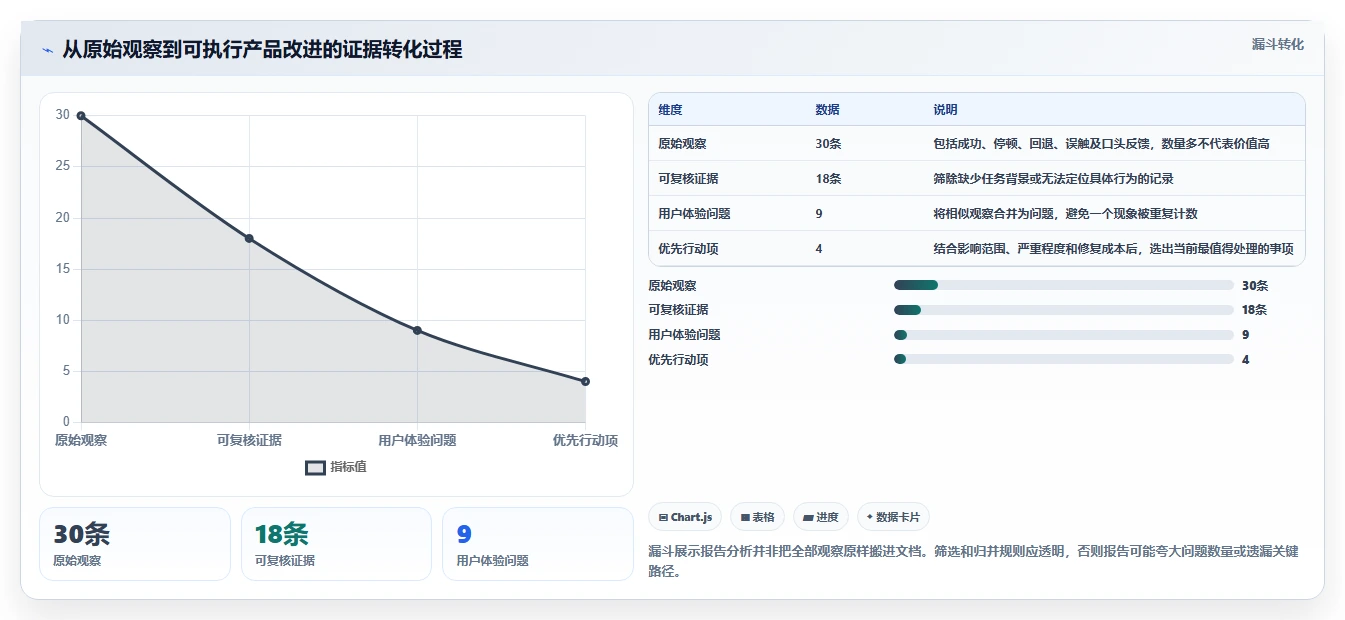Click the 原始观察 progress bar
Image resolution: width=1345 pixels, height=620 pixels.
click(1063, 285)
